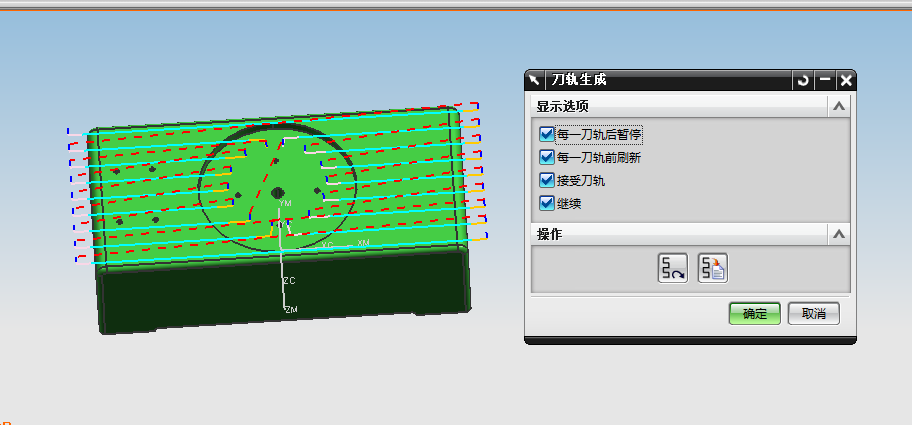
Task: Click the 显示选项 section header text
Action: click(562, 107)
